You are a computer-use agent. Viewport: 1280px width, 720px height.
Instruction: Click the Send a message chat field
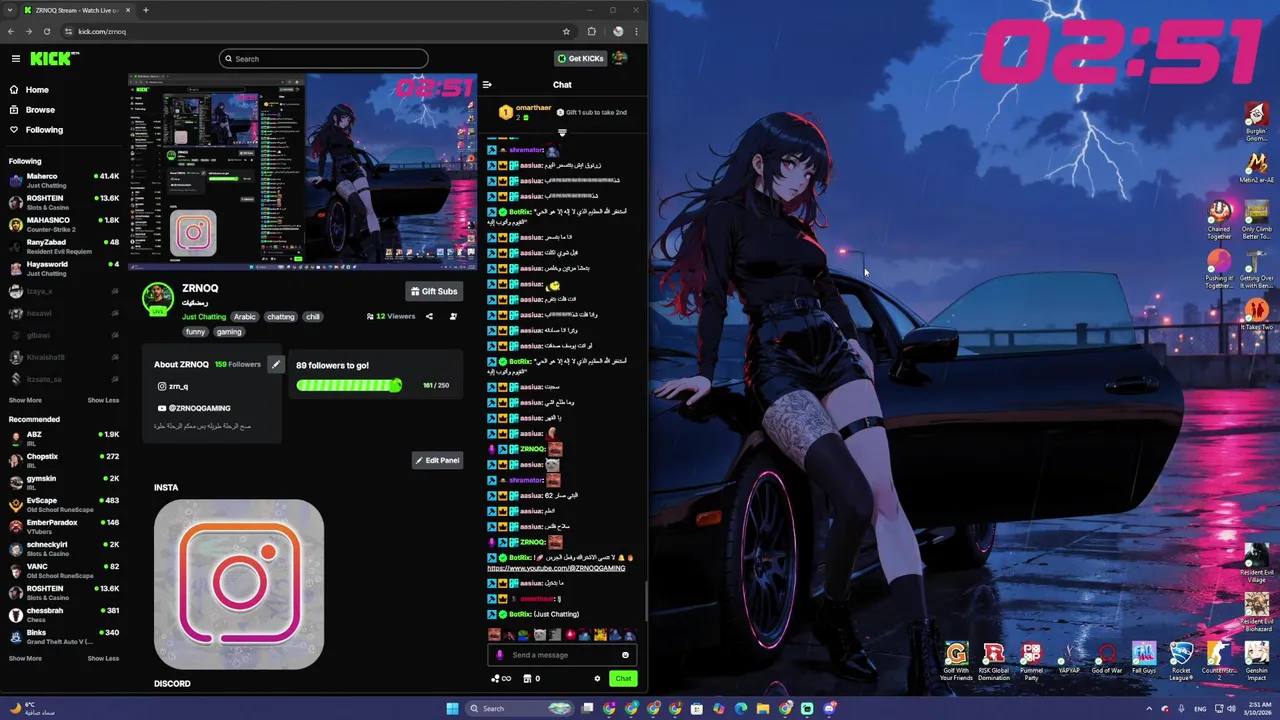point(562,655)
